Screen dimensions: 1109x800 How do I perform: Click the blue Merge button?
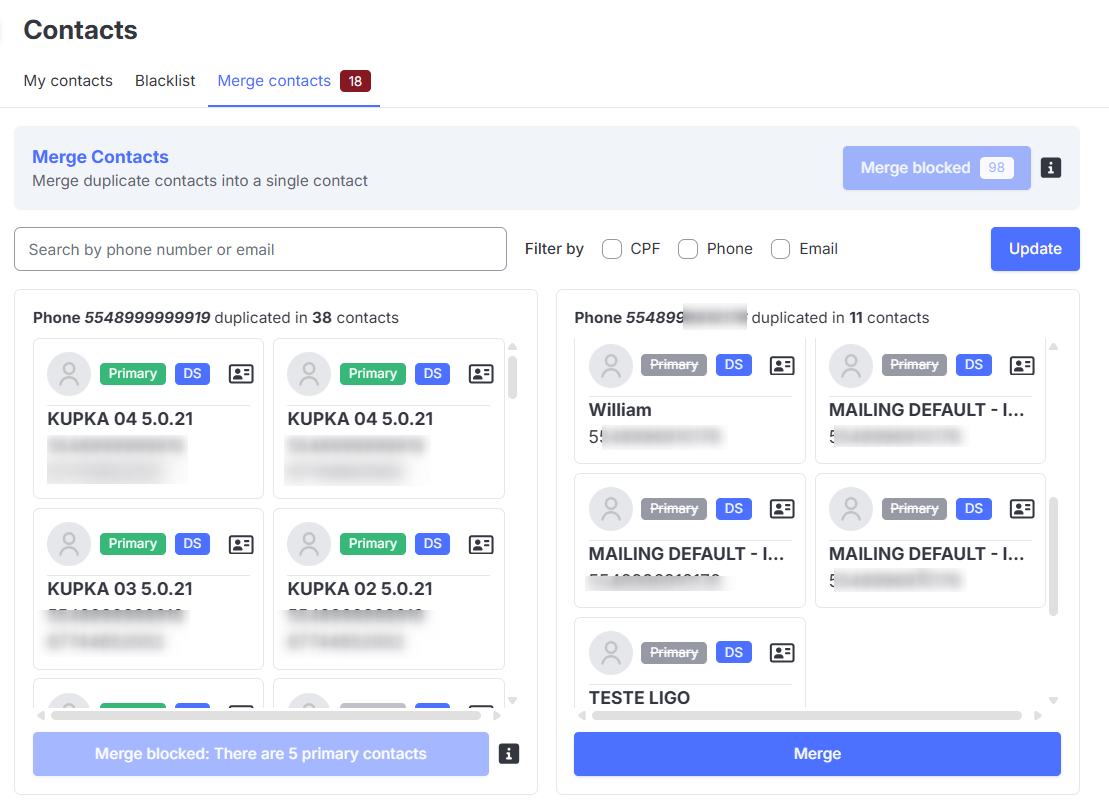[817, 754]
